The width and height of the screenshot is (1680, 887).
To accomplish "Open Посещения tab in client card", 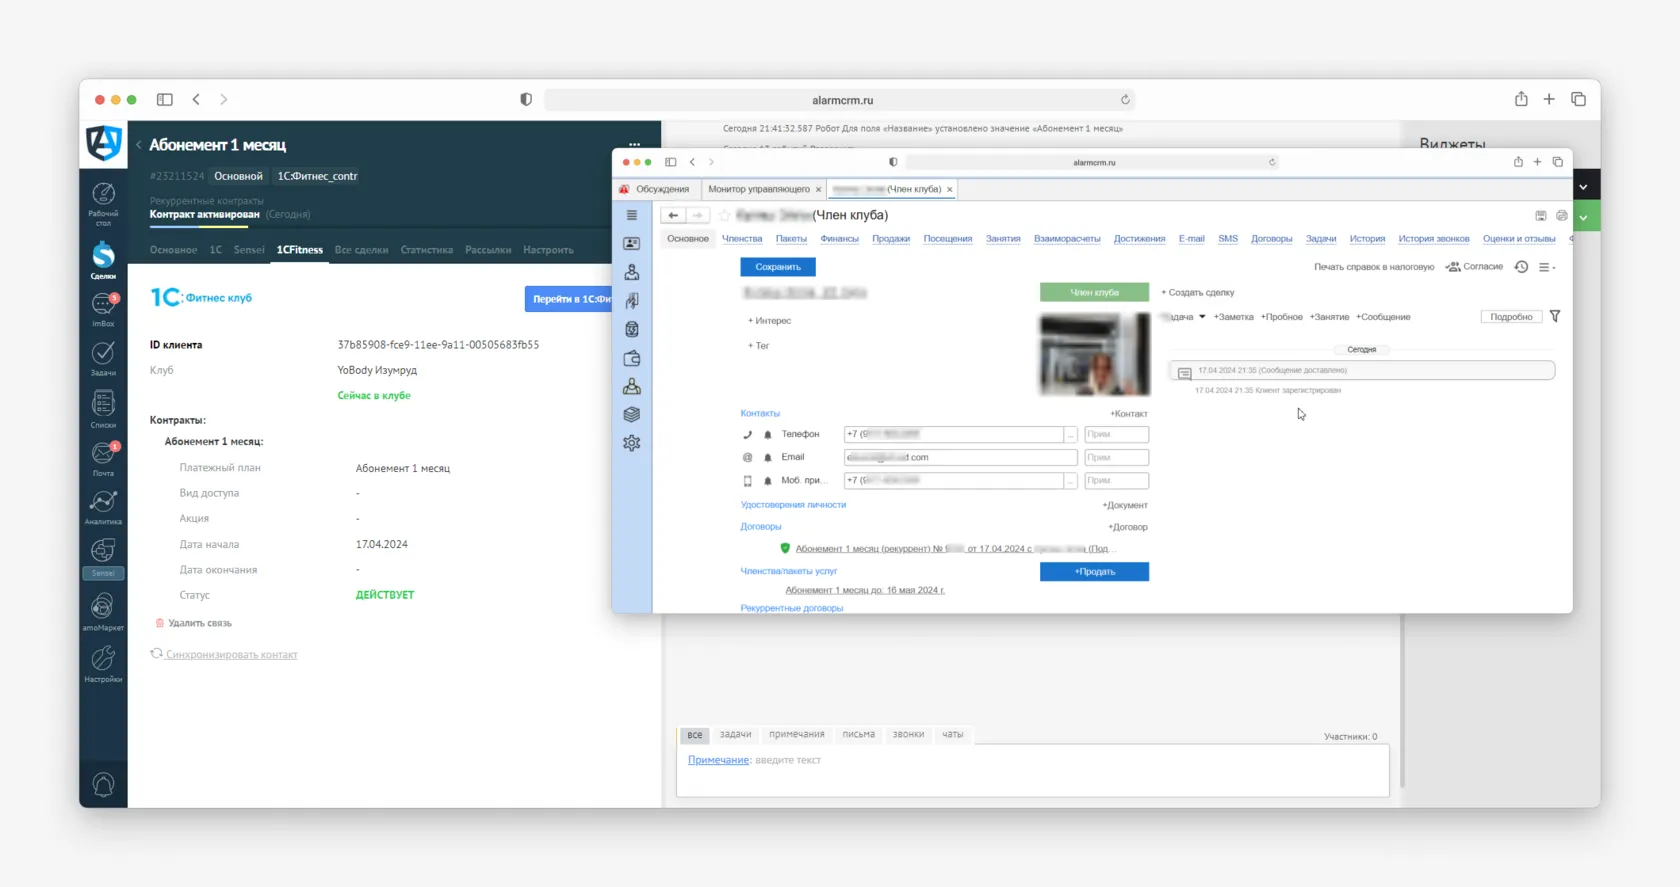I will click(x=947, y=239).
